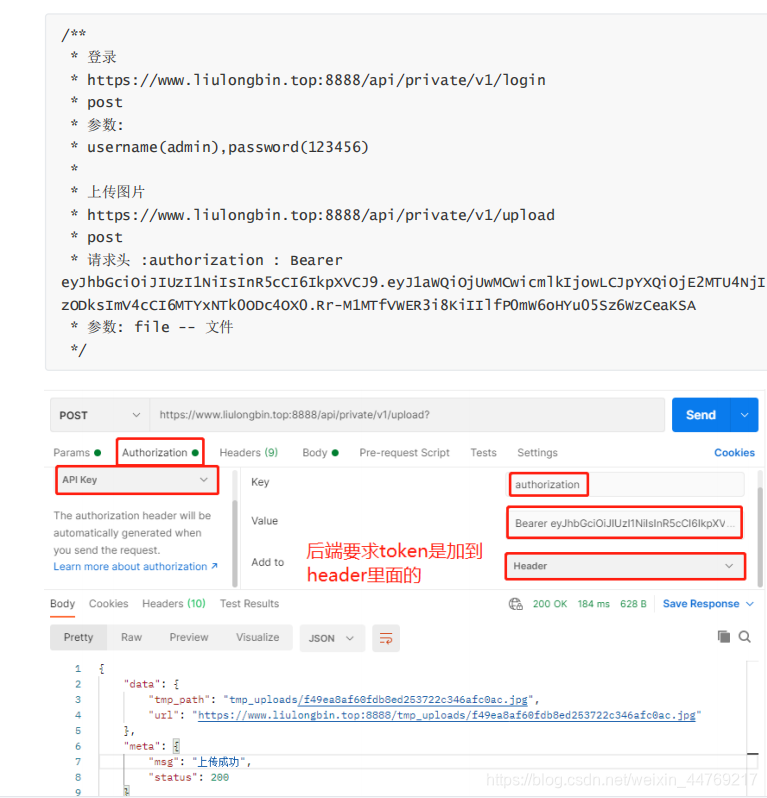Click the Cookies link at the right
Image resolution: width=767 pixels, height=798 pixels.
(734, 452)
